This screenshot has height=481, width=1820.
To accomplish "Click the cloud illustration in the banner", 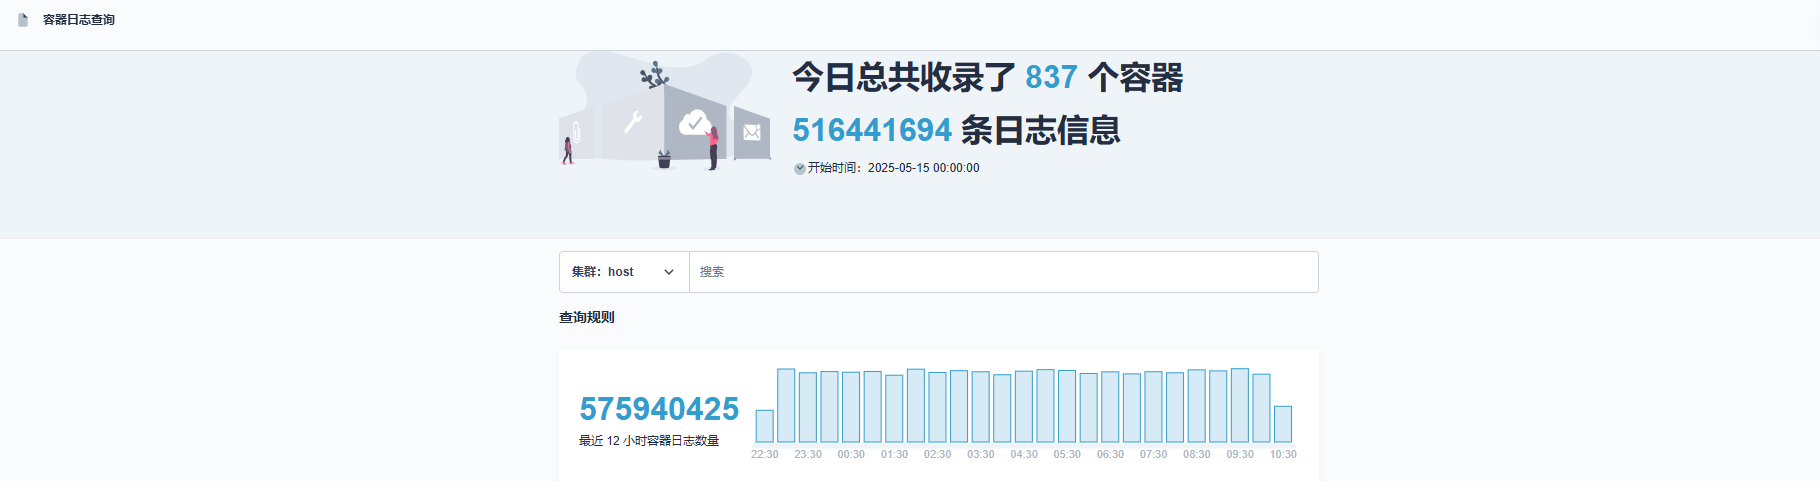I will coord(694,123).
